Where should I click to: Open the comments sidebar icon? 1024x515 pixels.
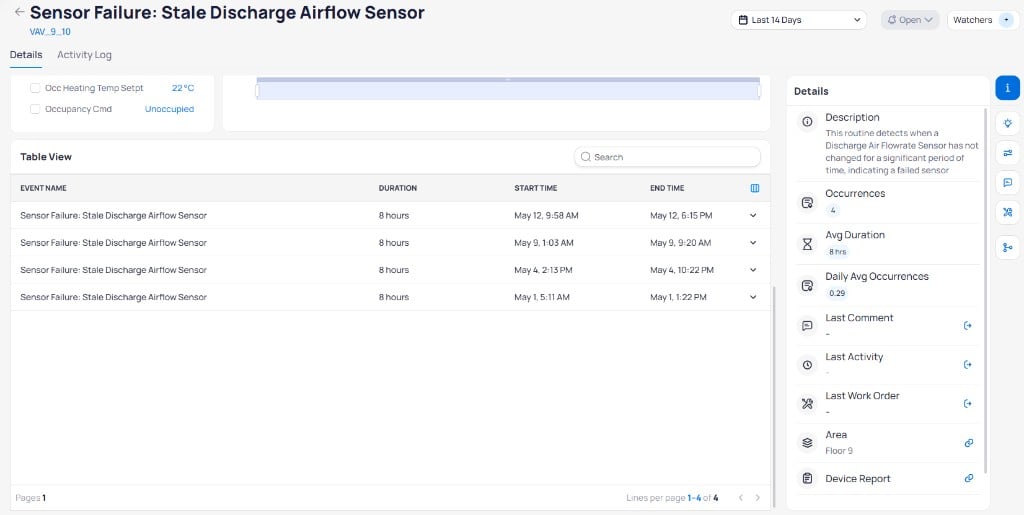pyautogui.click(x=1007, y=183)
